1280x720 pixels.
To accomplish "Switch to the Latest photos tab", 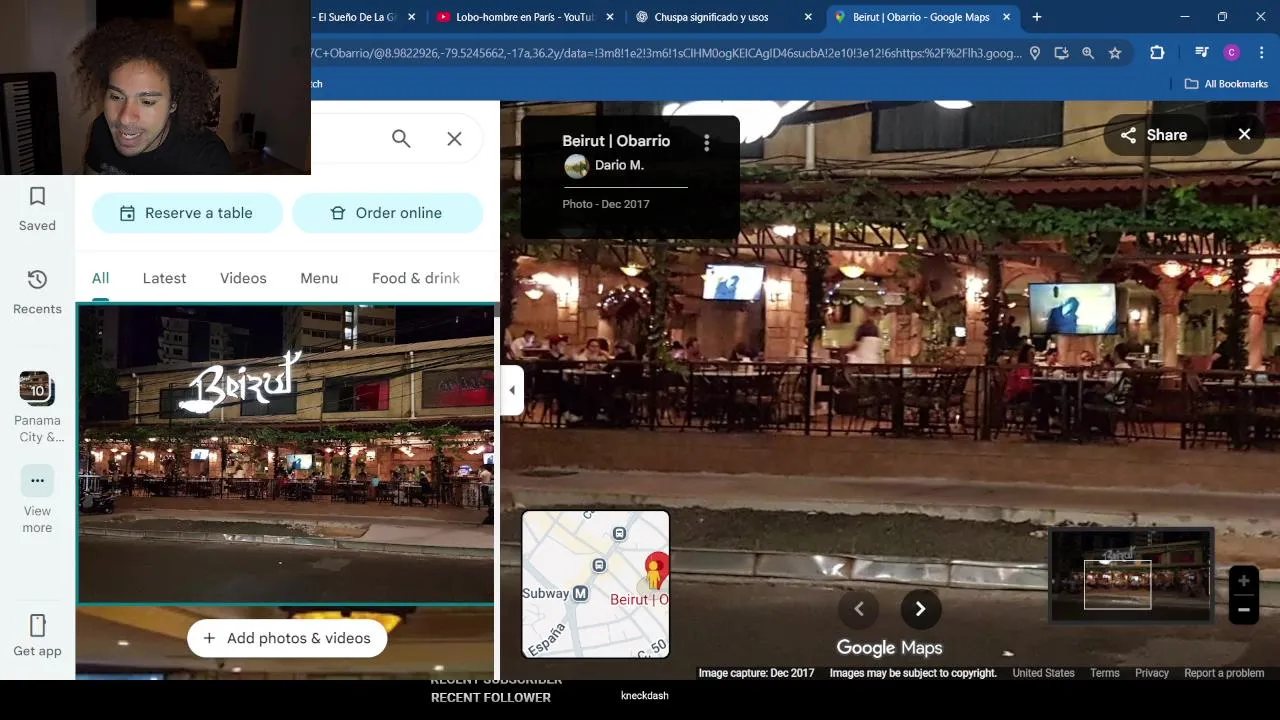I will [x=164, y=278].
